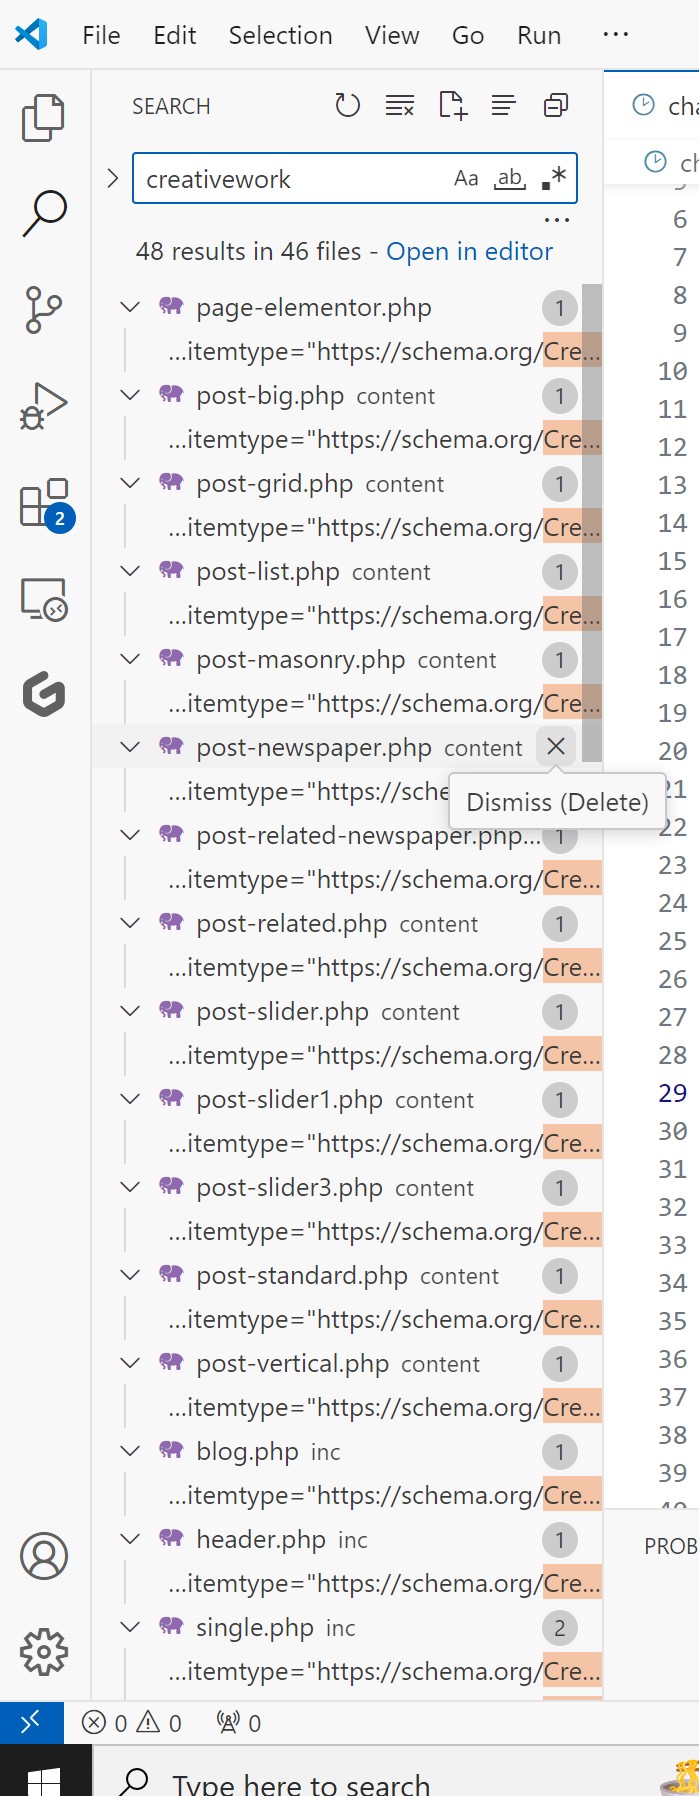Open the Selection menu
This screenshot has width=699, height=1796.
pyautogui.click(x=280, y=35)
